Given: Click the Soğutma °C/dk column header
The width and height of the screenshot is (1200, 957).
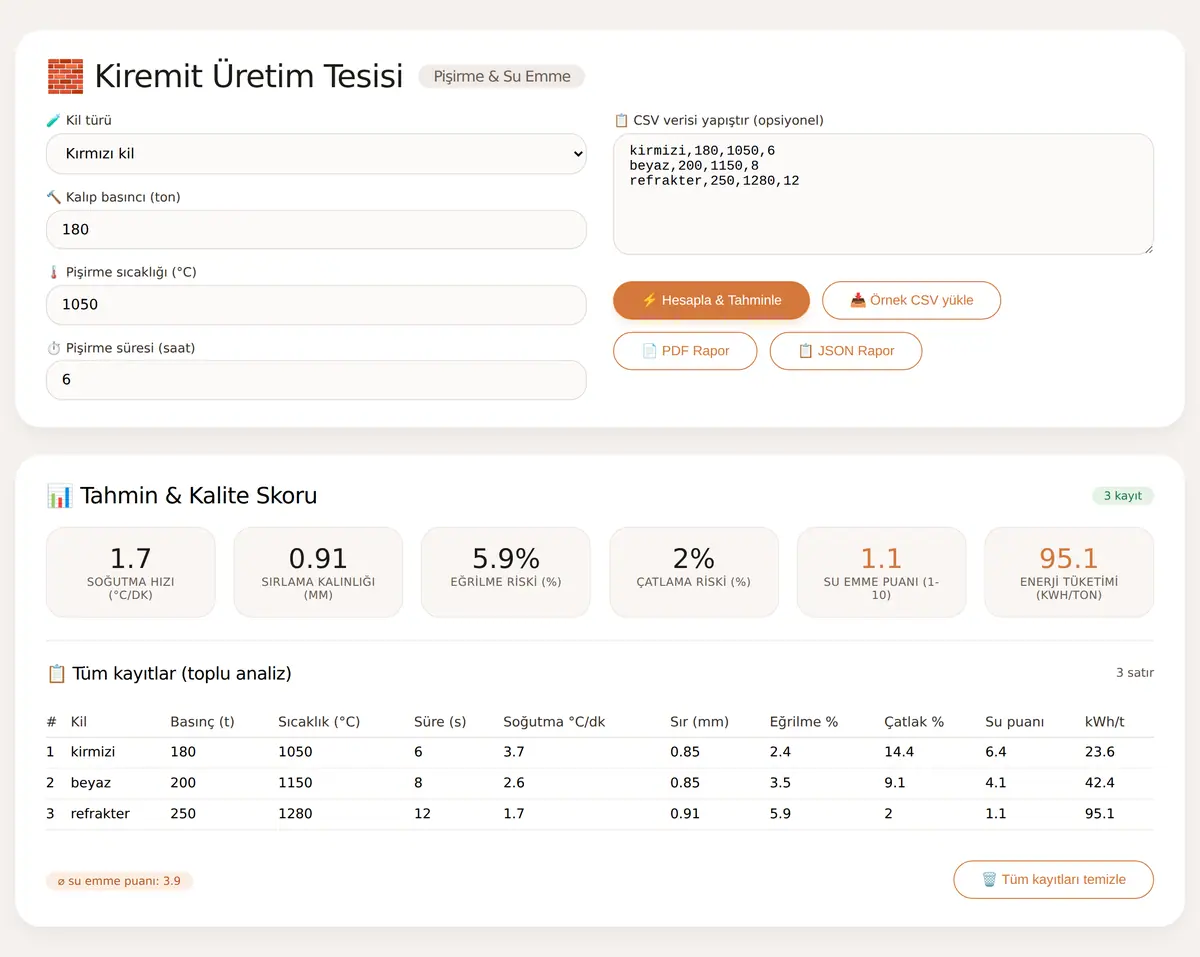Looking at the screenshot, I should click(554, 722).
